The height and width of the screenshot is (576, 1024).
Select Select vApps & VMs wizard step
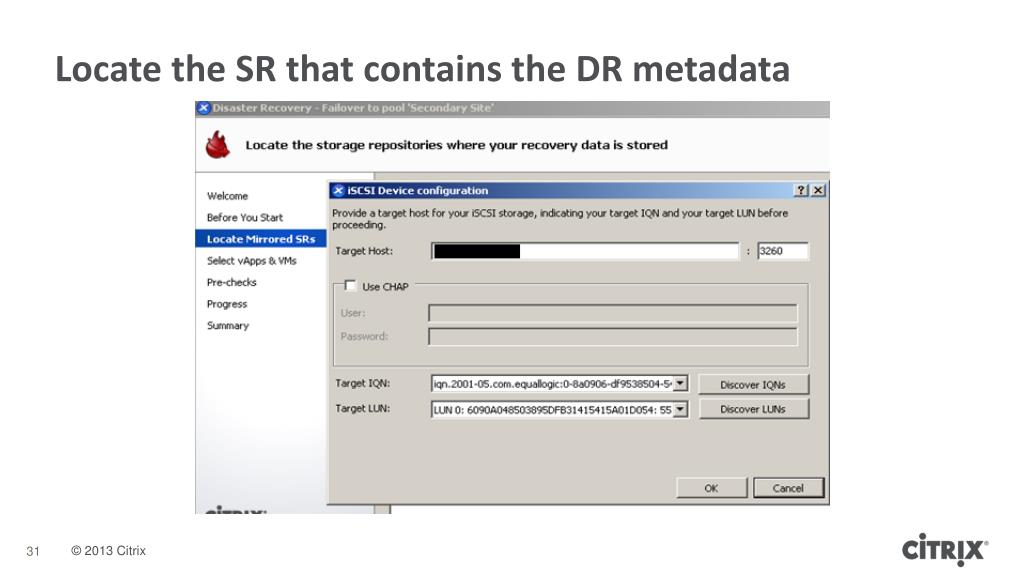(251, 261)
